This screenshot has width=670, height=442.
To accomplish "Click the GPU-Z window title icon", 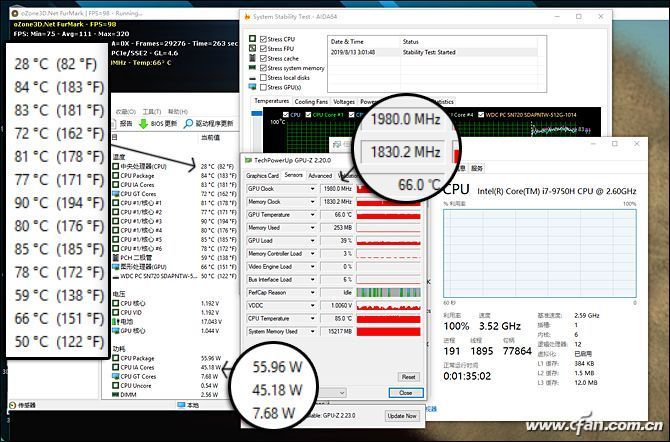I will [248, 160].
